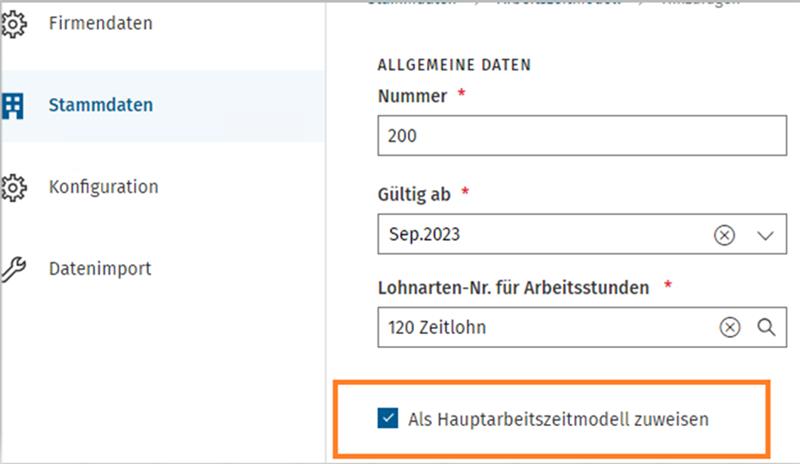Screen dimensions: 800x464
Task: Clear the Gültig ab date value
Action: click(x=724, y=235)
